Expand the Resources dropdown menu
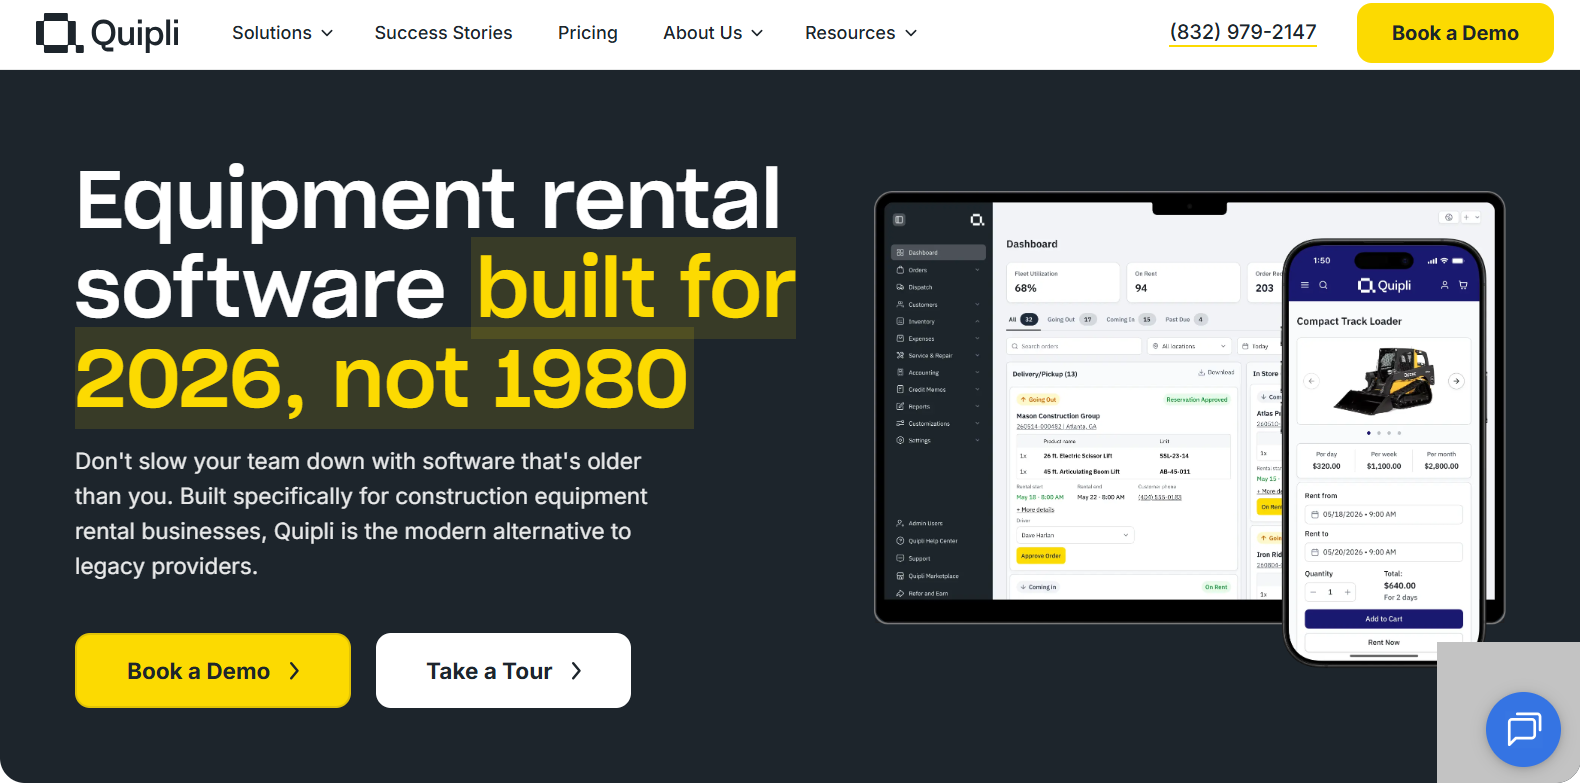The height and width of the screenshot is (783, 1580). point(861,33)
